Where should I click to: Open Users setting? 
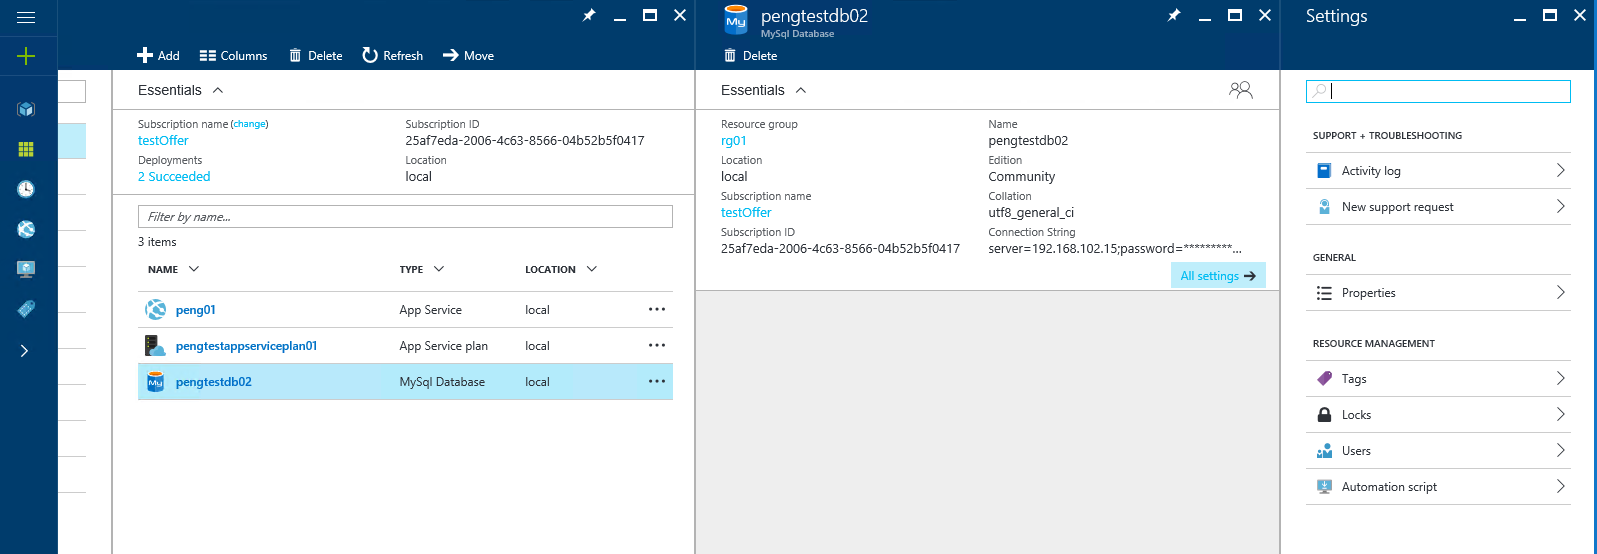(1438, 451)
